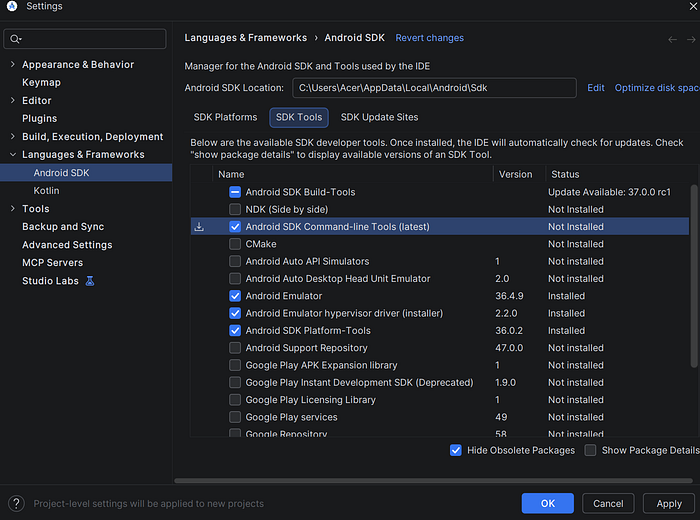Expand the Editor chevron
Image resolution: width=700 pixels, height=520 pixels.
[12, 100]
